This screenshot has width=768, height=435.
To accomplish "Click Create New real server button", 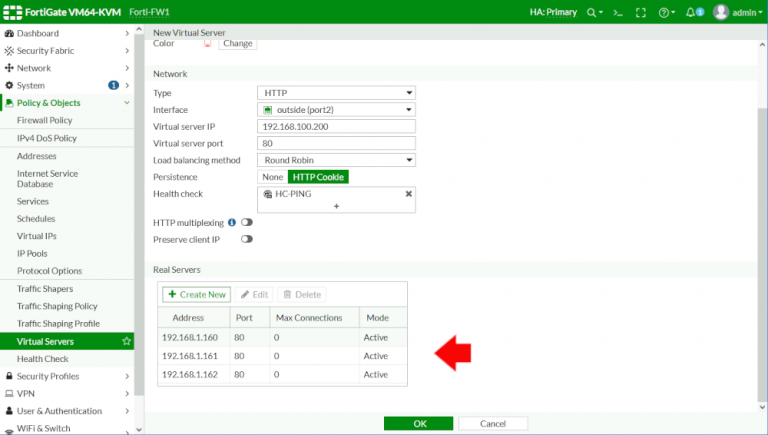I will [x=196, y=294].
